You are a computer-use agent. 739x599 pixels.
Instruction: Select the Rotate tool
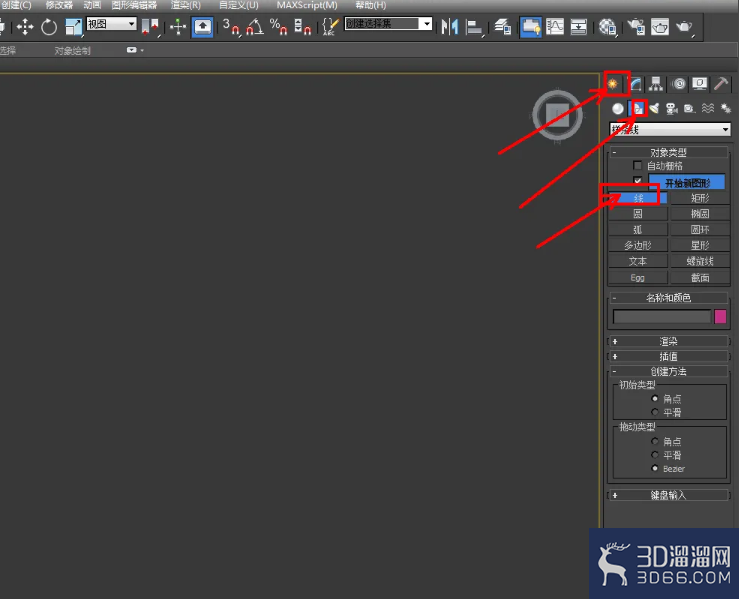49,27
